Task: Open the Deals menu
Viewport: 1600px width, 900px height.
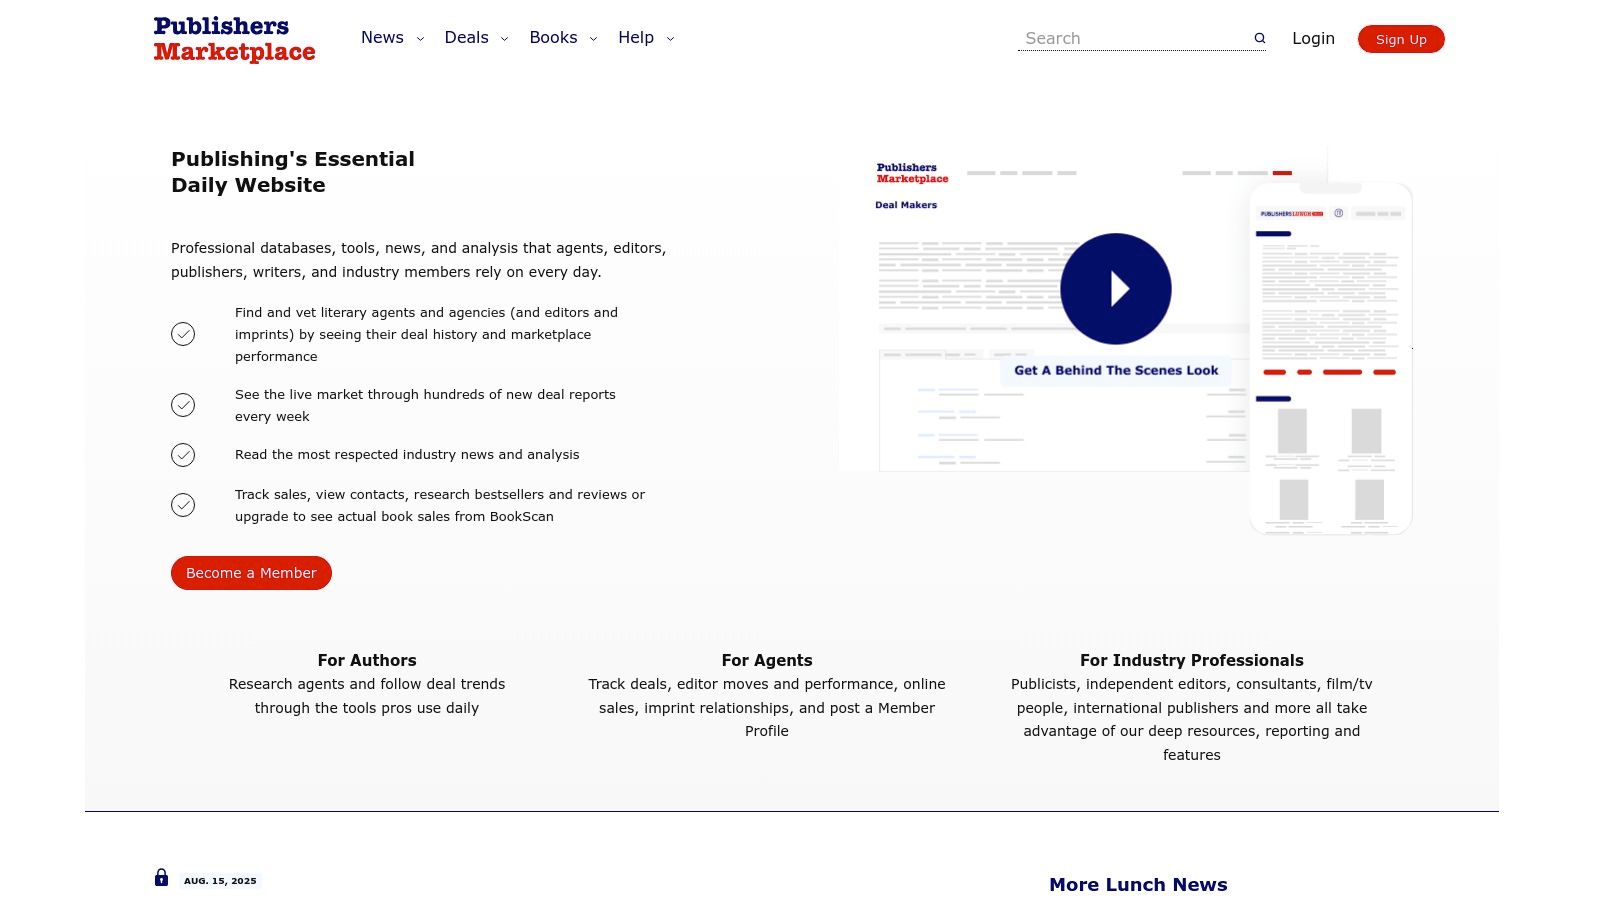Action: (x=466, y=38)
